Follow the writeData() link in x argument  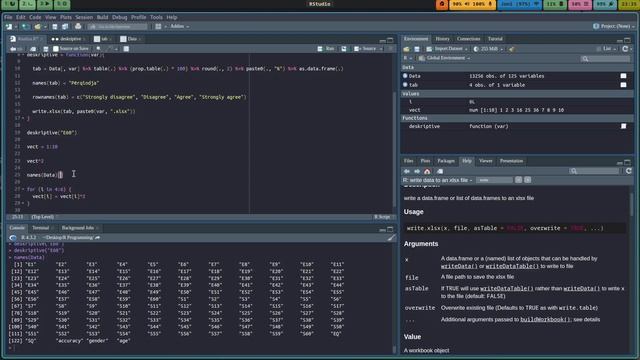coord(459,266)
